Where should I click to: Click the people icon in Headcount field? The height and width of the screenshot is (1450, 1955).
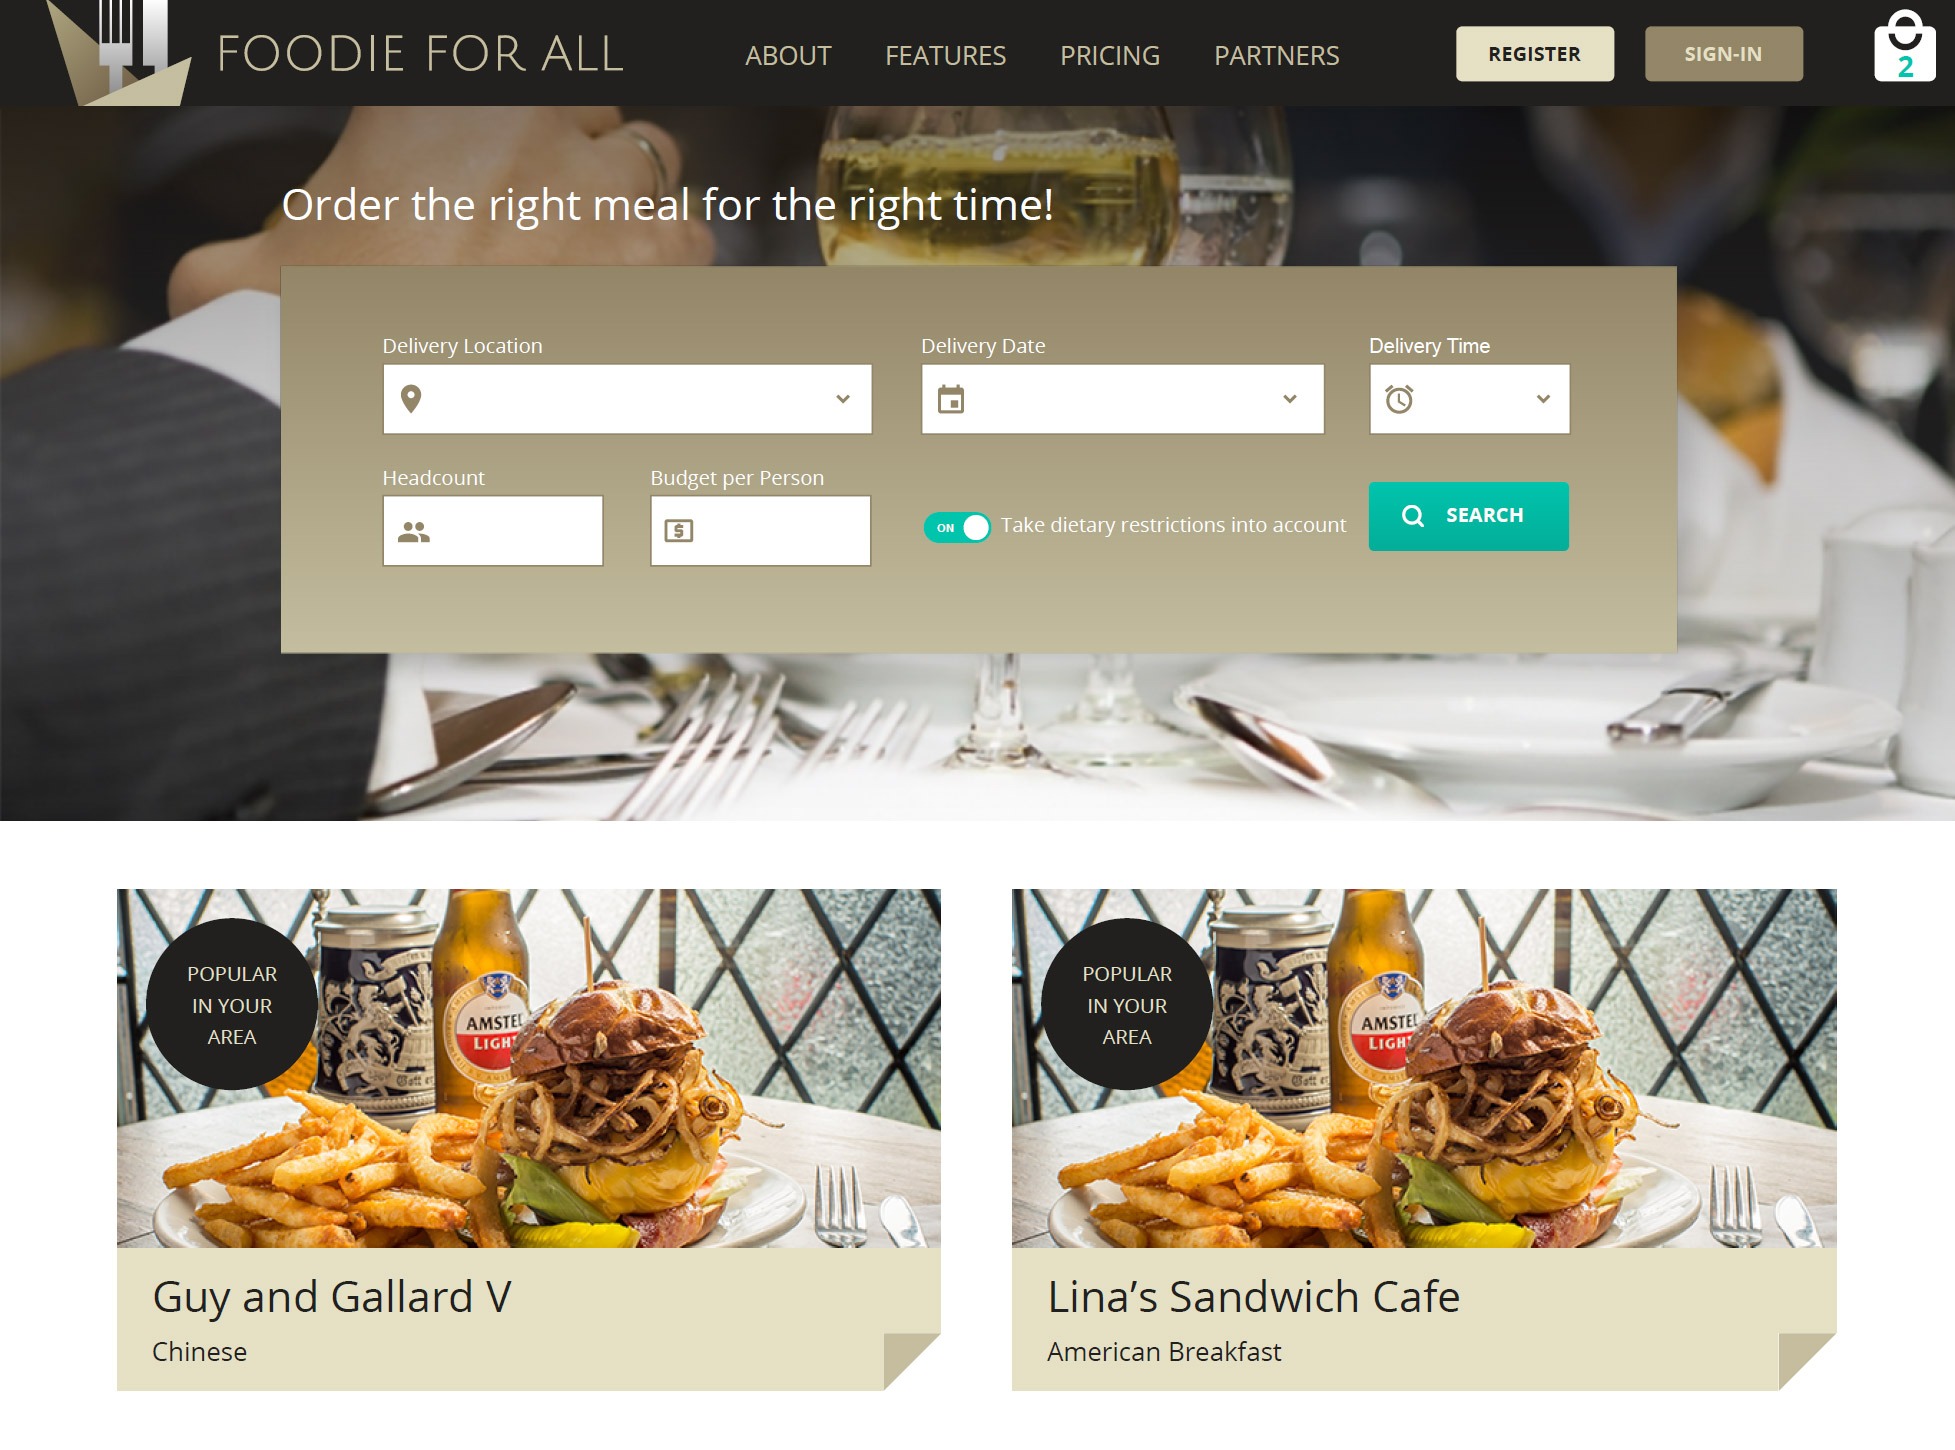[413, 532]
